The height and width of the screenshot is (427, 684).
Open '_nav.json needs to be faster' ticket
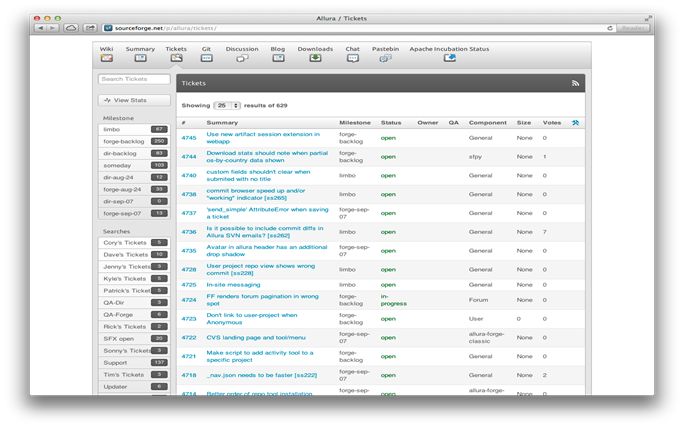[262, 375]
